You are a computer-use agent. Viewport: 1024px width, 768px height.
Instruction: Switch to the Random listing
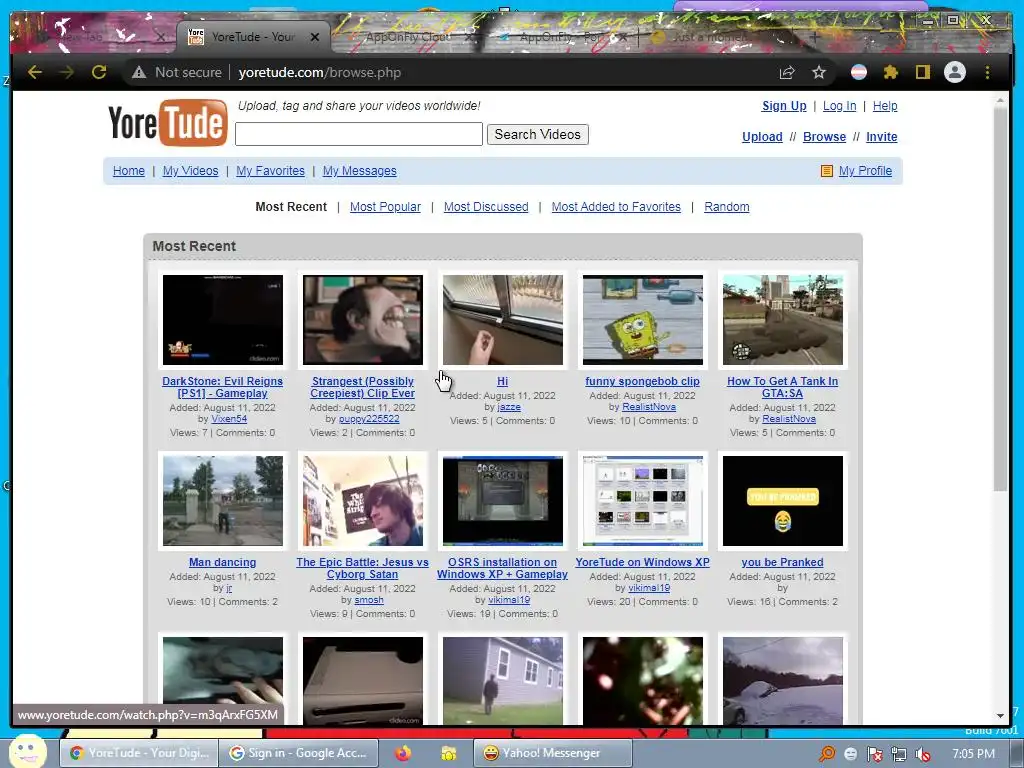(726, 206)
